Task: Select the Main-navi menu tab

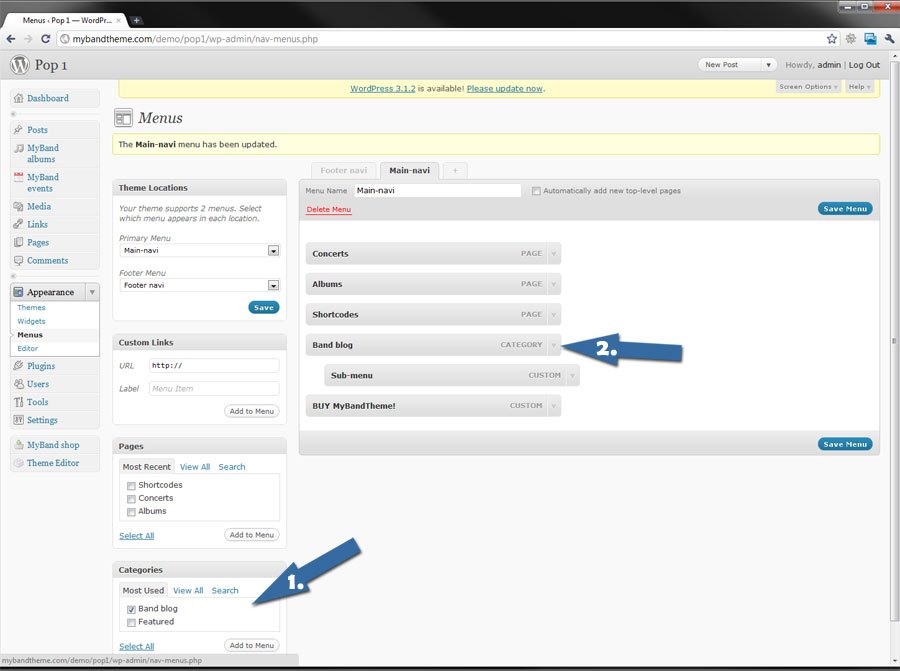Action: (409, 170)
